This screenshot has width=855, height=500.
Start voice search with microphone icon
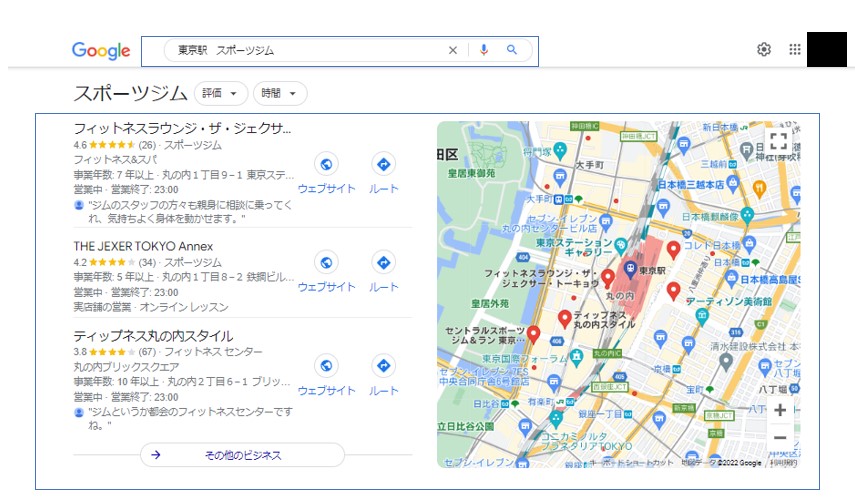pyautogui.click(x=484, y=50)
